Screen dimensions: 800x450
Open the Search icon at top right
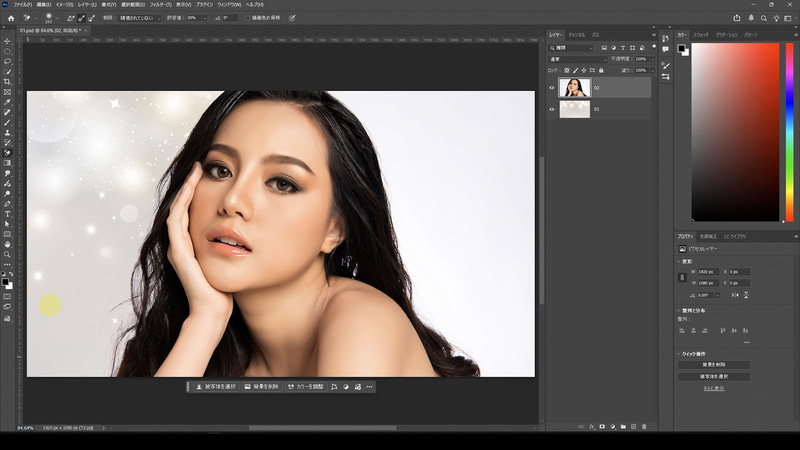coord(764,18)
